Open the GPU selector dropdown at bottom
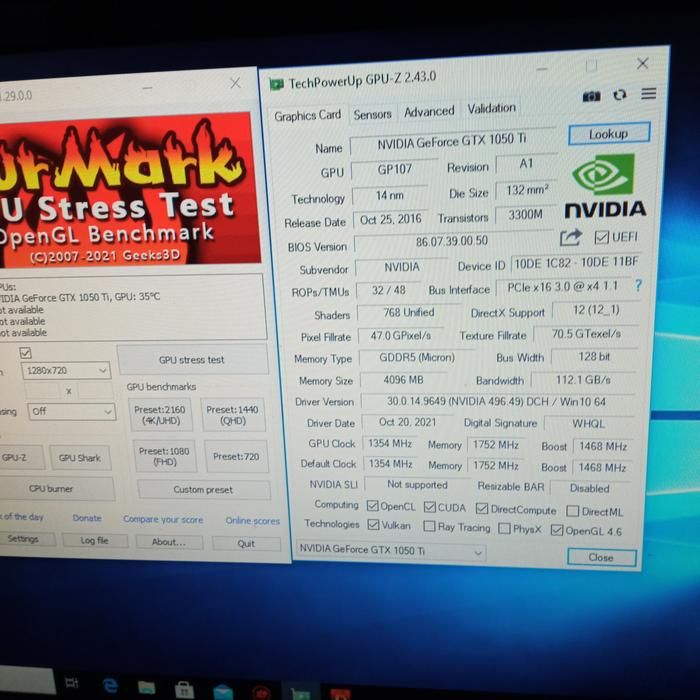The image size is (700, 700). pos(391,550)
